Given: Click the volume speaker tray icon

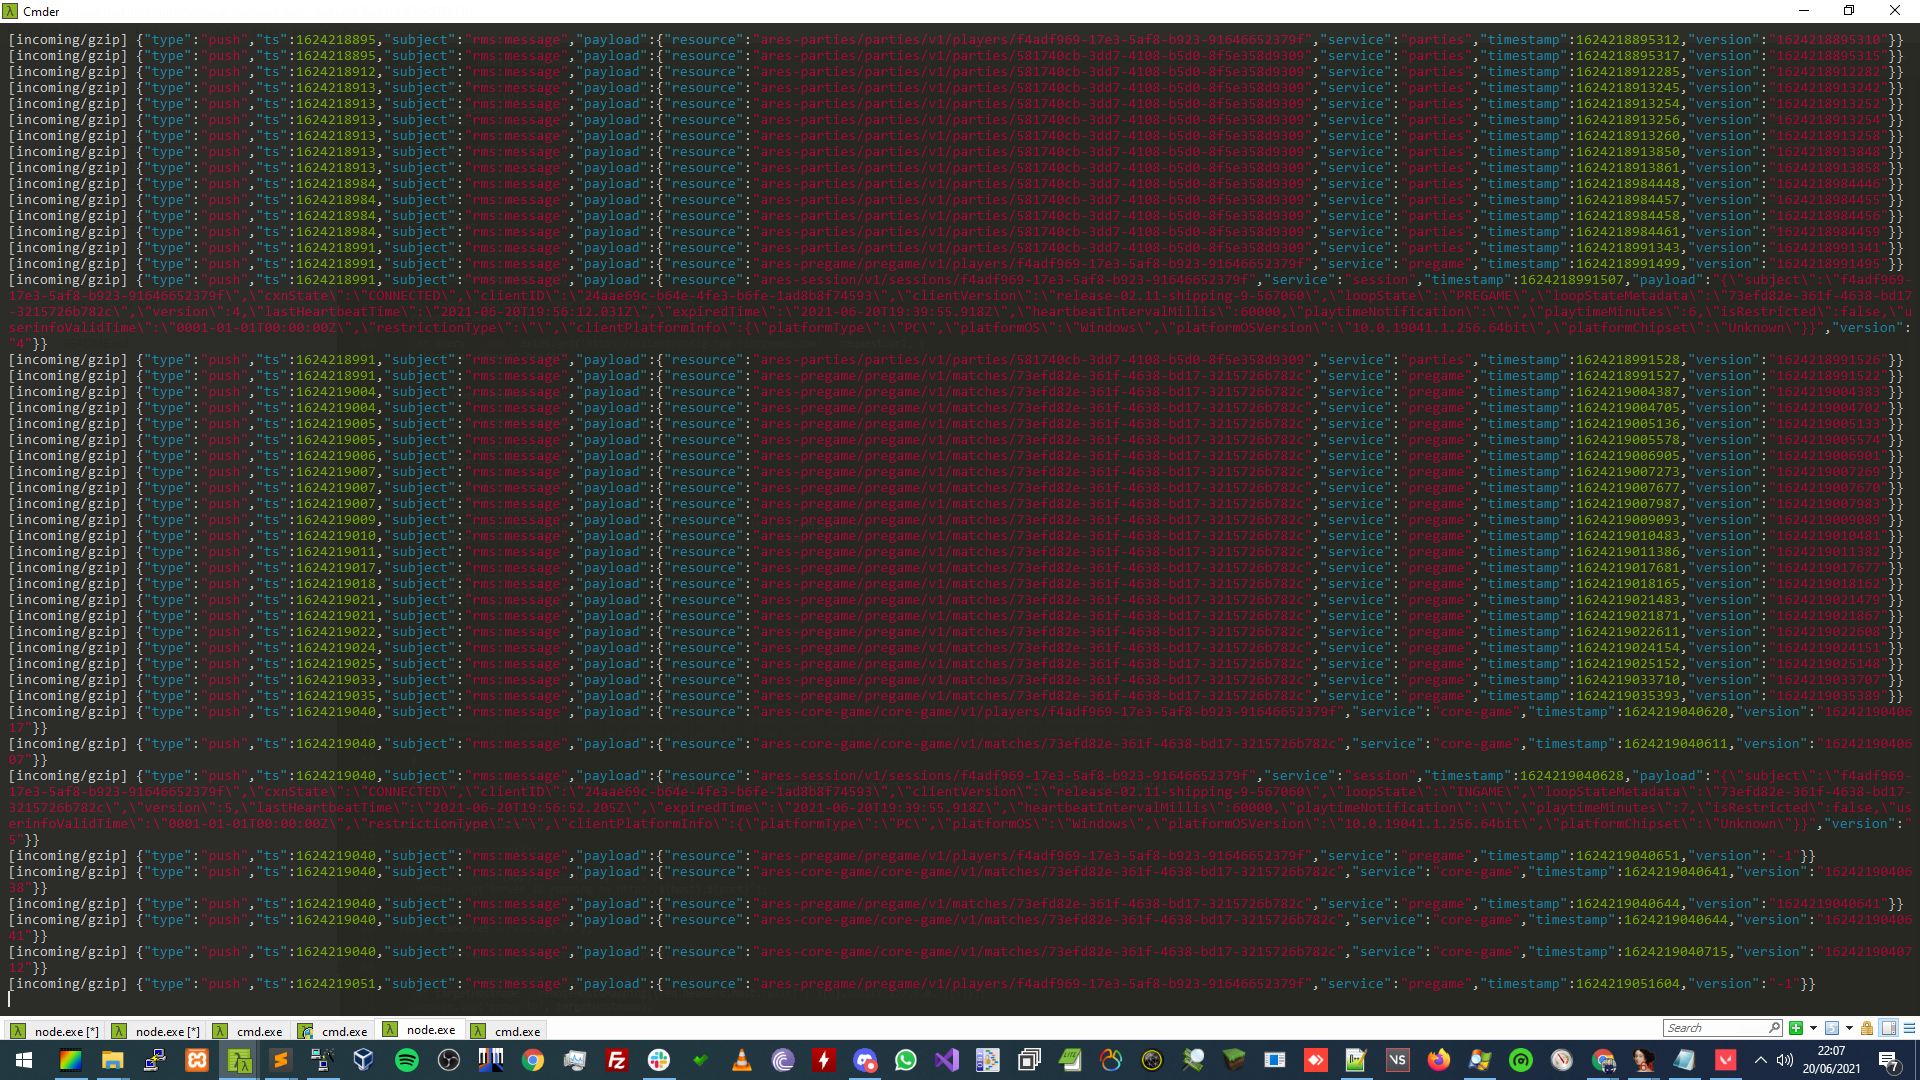Looking at the screenshot, I should coord(1785,1060).
